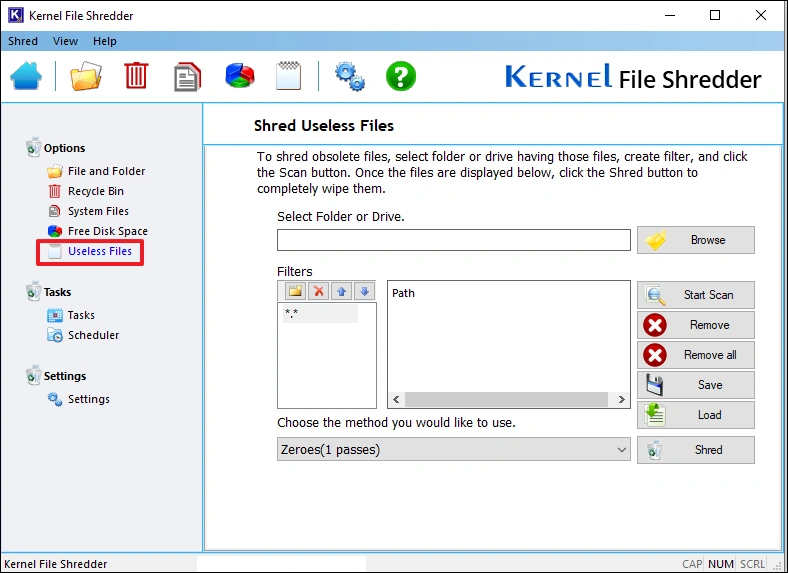Open the View menu
The image size is (788, 573).
tap(65, 41)
